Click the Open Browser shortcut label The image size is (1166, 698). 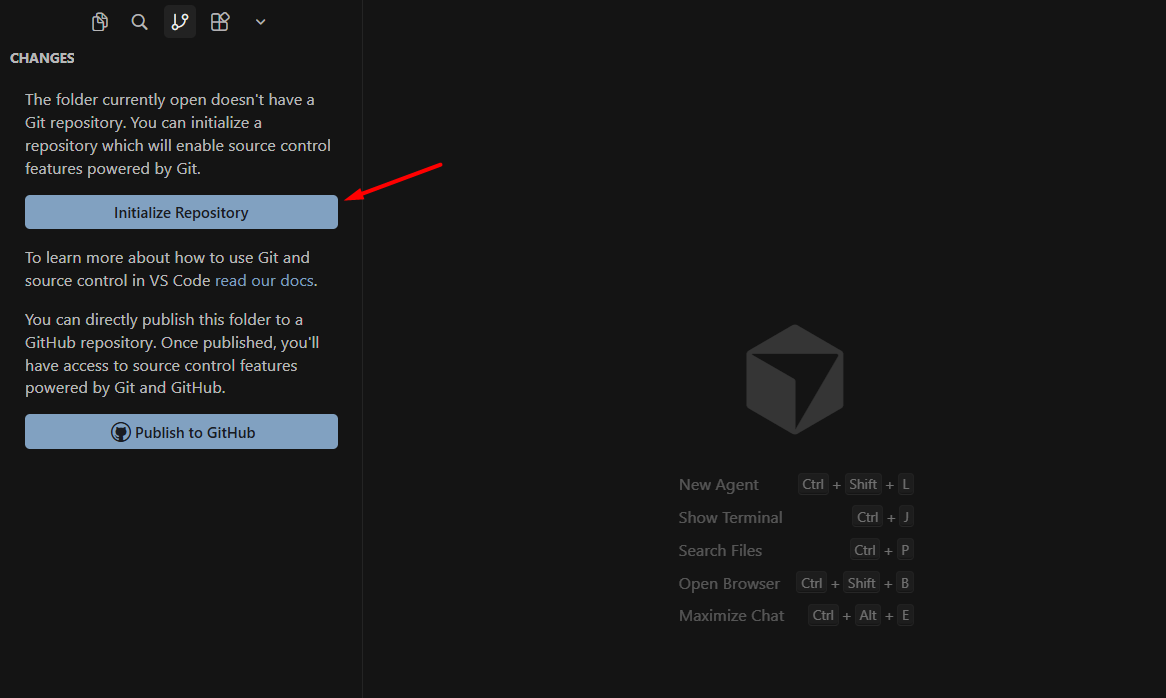729,584
